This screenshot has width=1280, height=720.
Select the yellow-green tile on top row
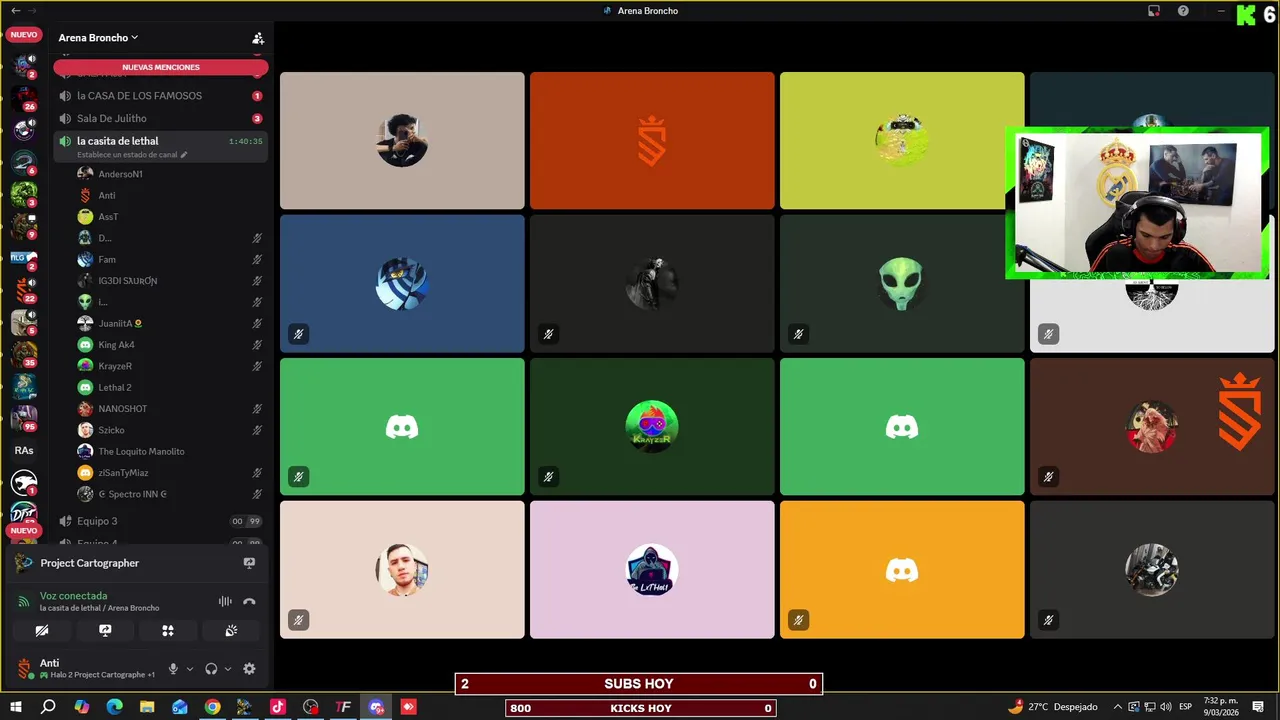902,141
